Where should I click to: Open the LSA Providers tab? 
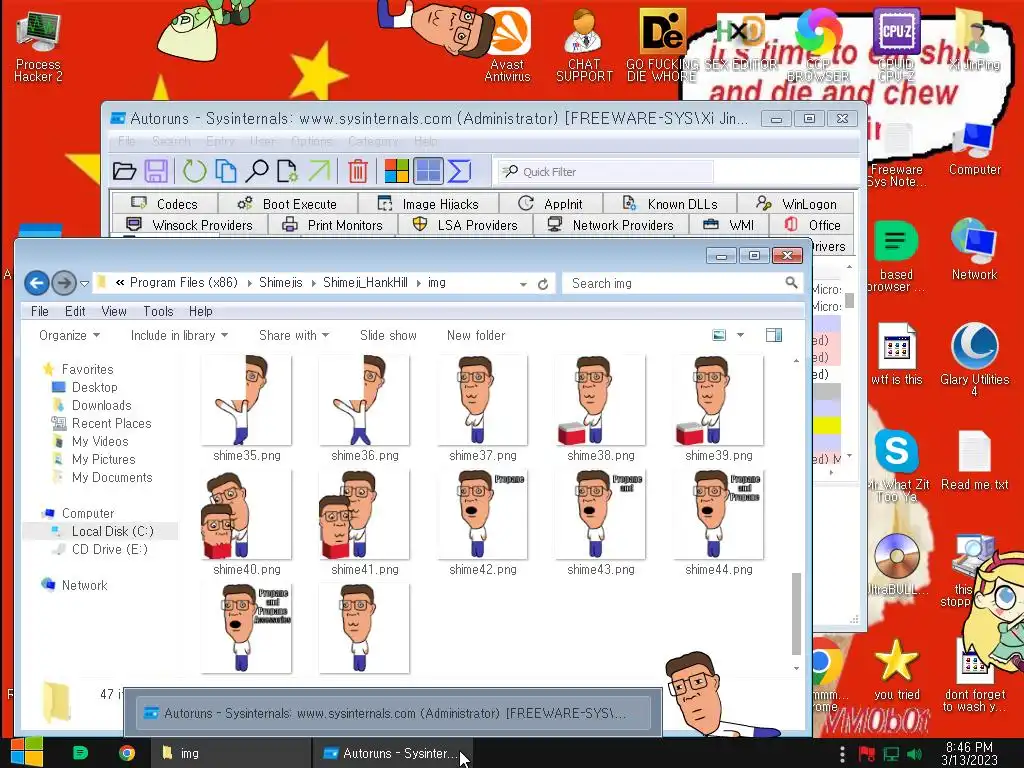click(x=465, y=225)
